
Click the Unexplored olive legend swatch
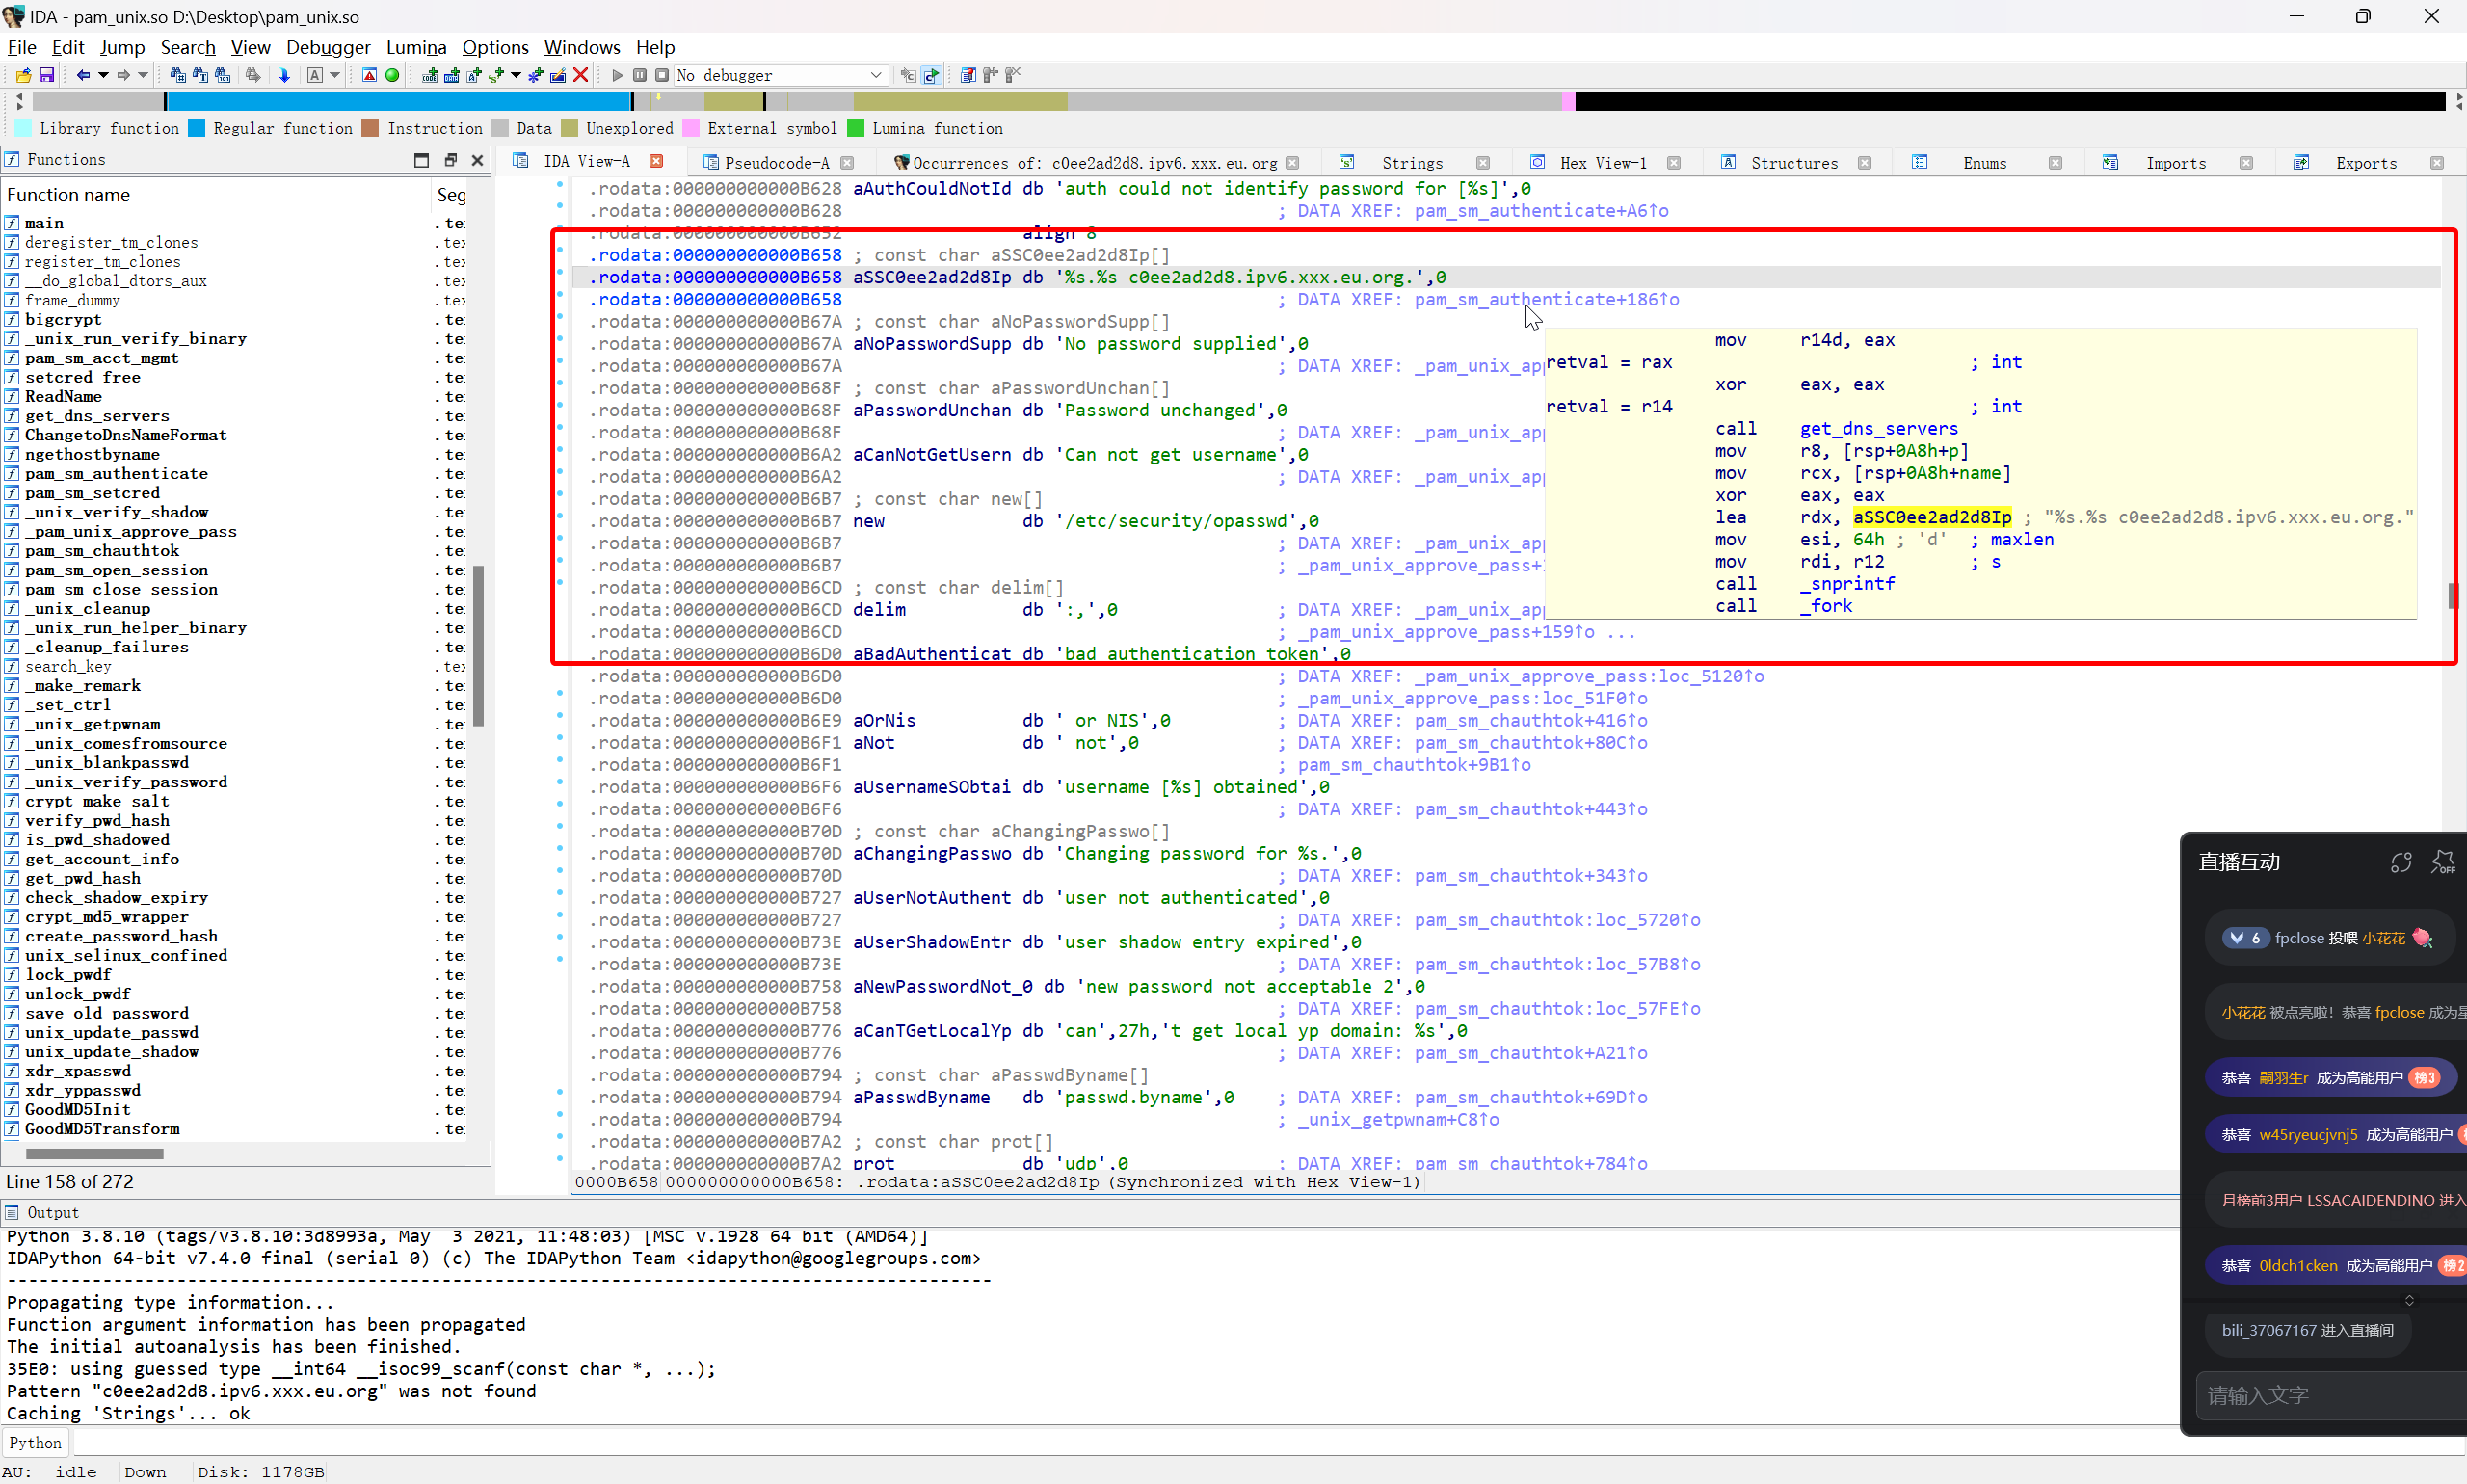point(570,128)
